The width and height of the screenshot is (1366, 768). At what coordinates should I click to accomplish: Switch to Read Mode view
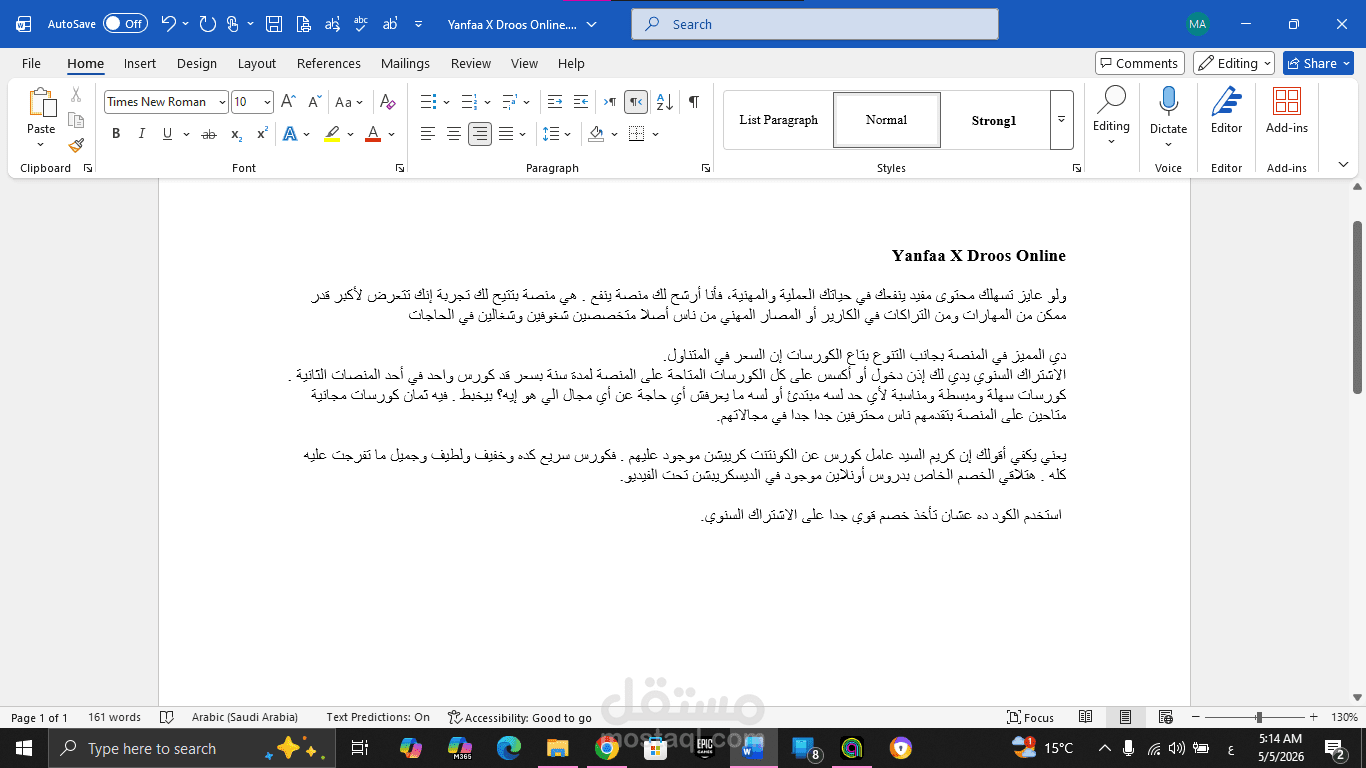pos(1086,717)
